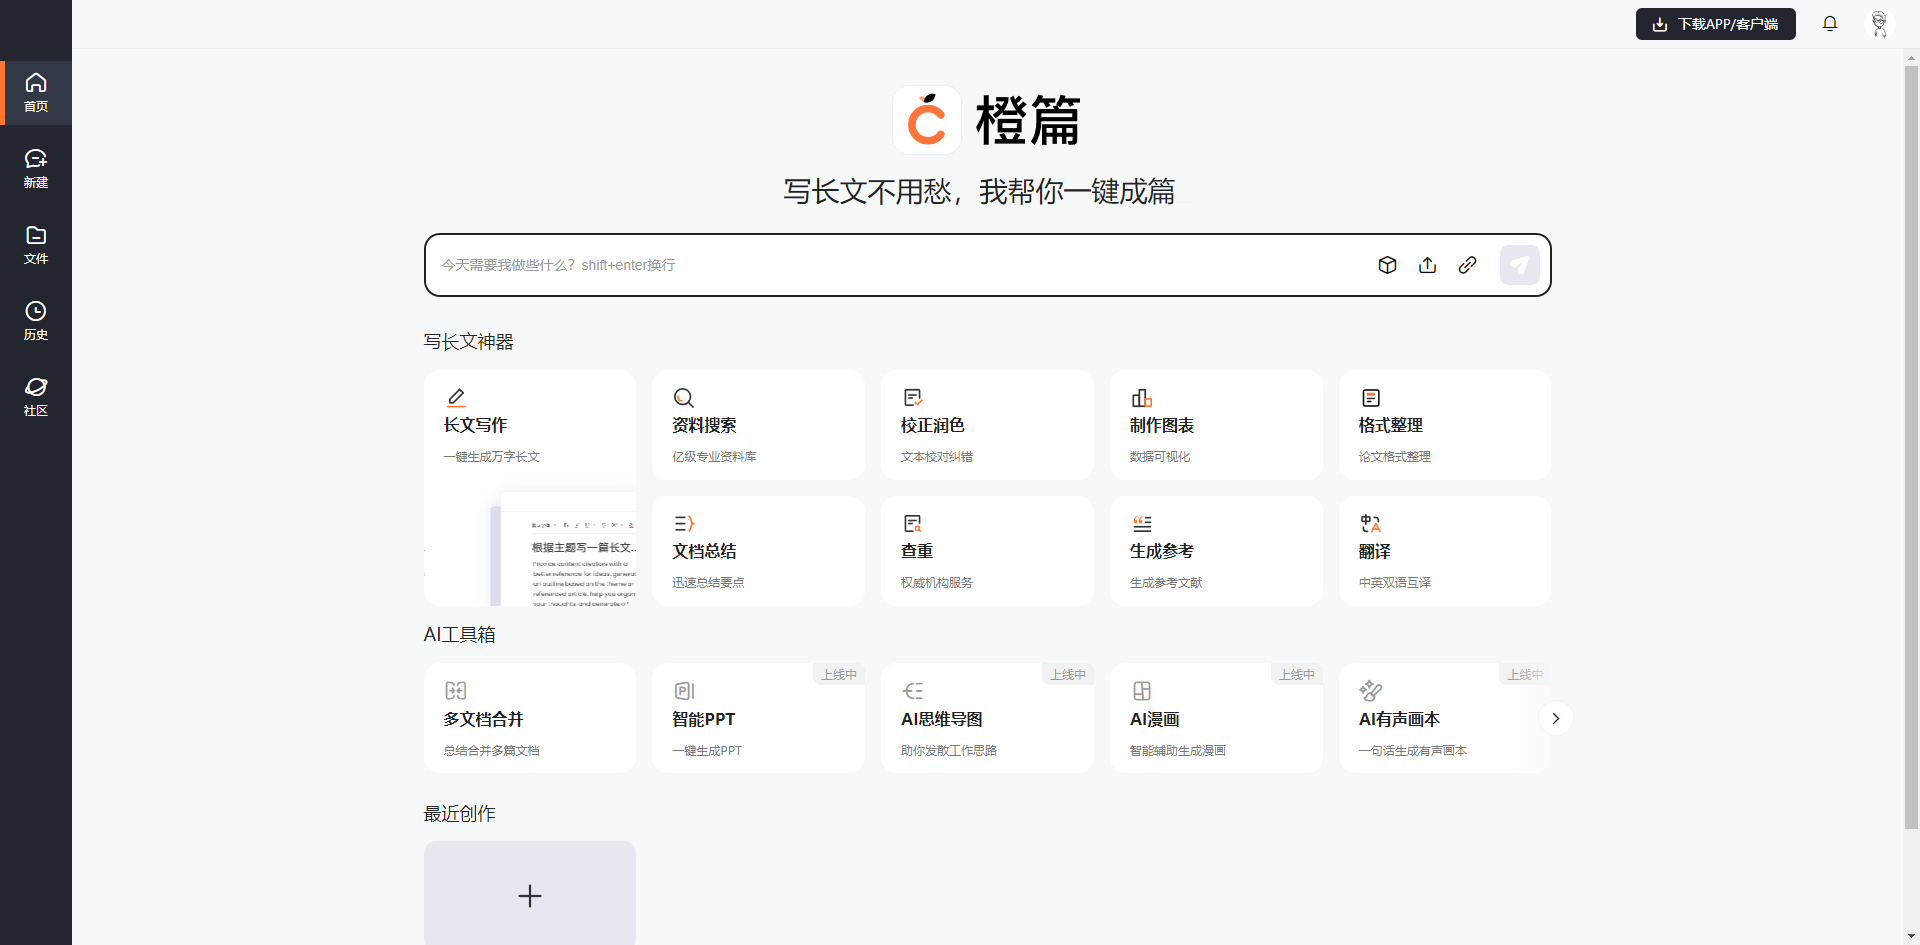1920x945 pixels.
Task: Click the 生成参考文献 text
Action: [x=1166, y=583]
